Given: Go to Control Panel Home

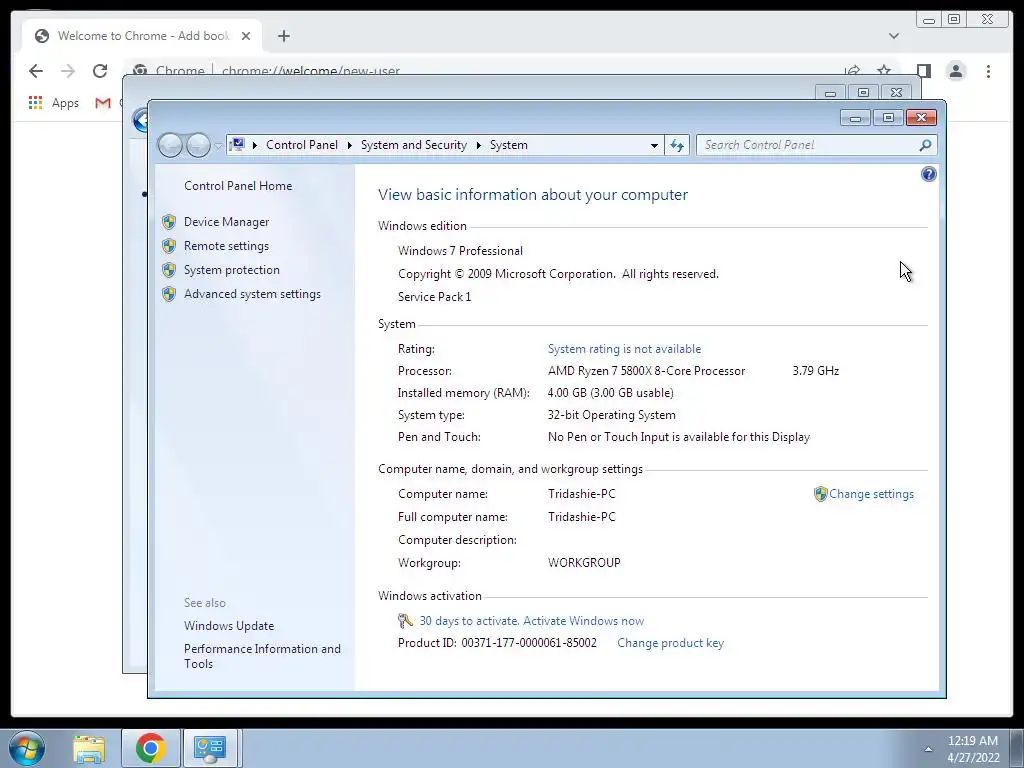Looking at the screenshot, I should pos(238,186).
